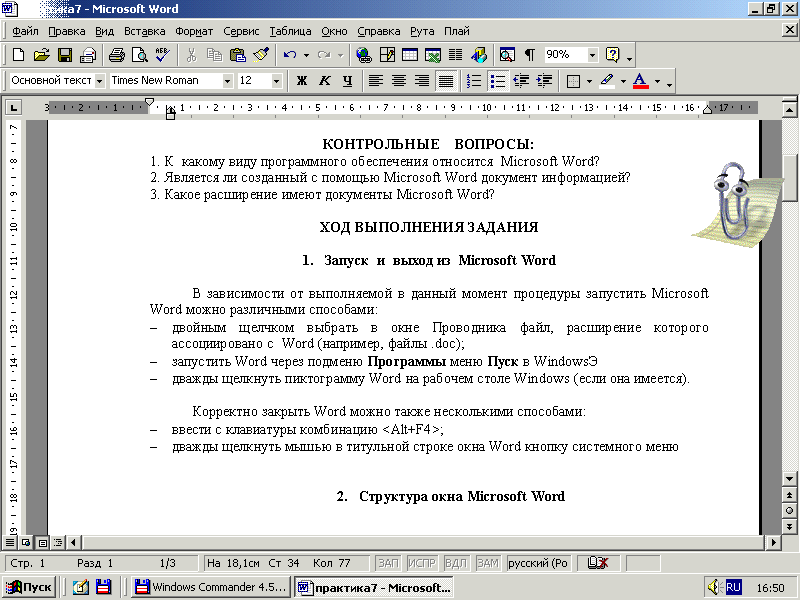Image resolution: width=800 pixels, height=600 pixels.
Task: Center the paragraph text
Action: pyautogui.click(x=399, y=81)
